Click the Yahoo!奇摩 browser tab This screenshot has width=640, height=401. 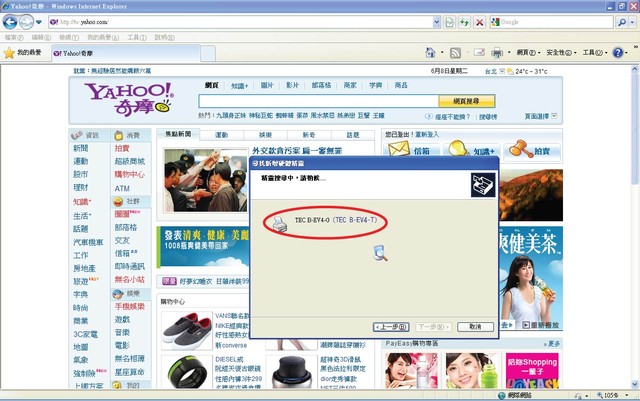[125, 53]
